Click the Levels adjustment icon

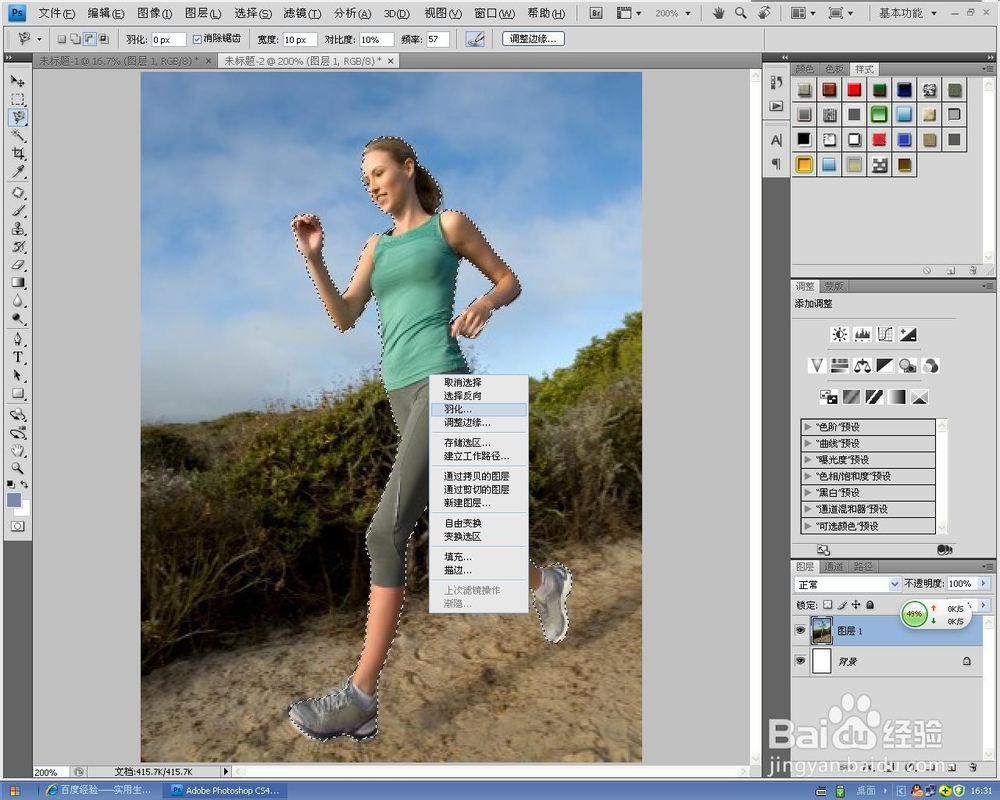(x=862, y=334)
